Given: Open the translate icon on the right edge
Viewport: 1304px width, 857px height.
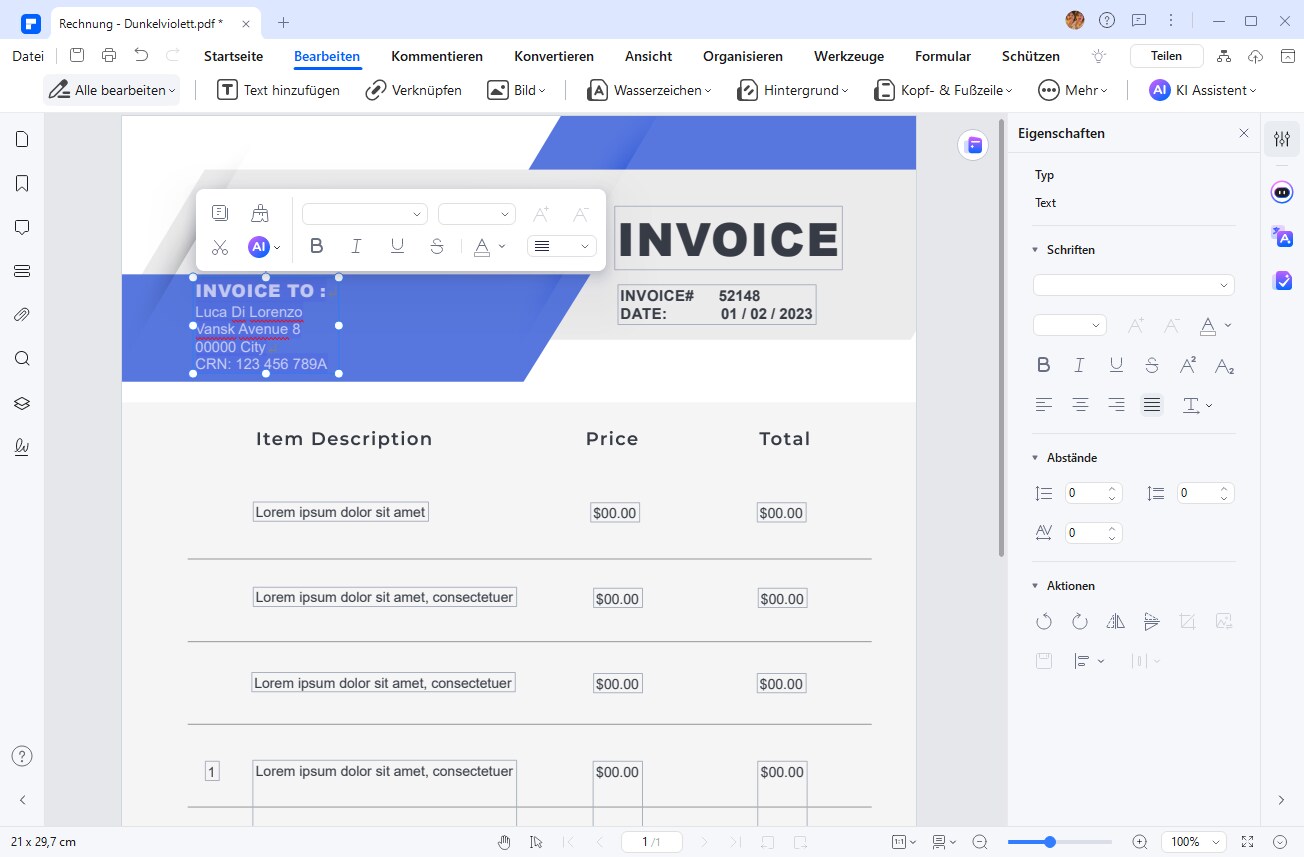Looking at the screenshot, I should pyautogui.click(x=1282, y=237).
